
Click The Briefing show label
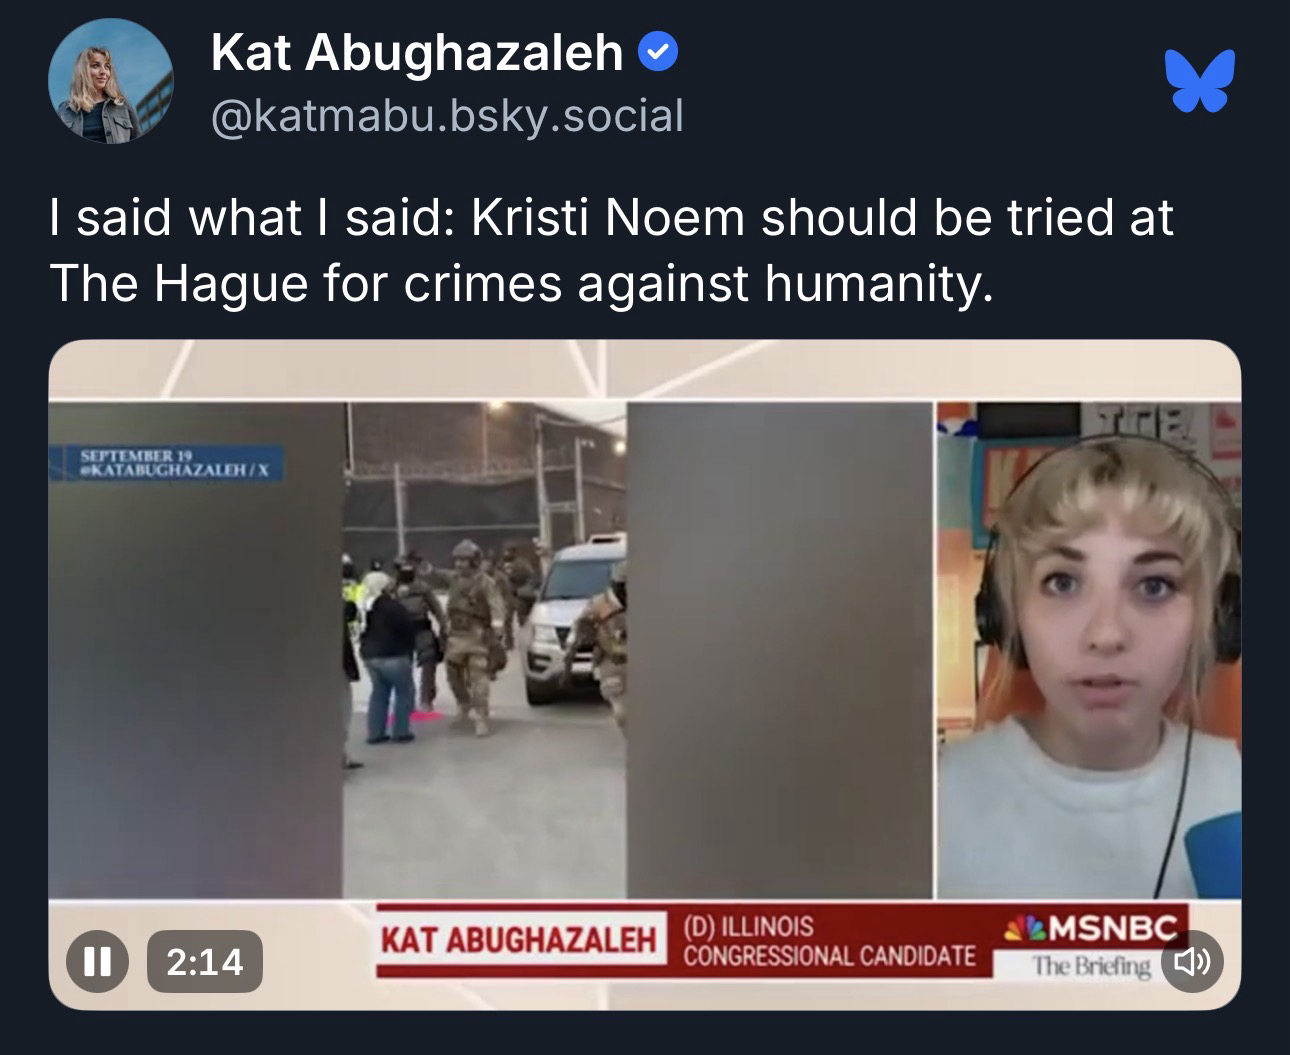click(x=1092, y=966)
